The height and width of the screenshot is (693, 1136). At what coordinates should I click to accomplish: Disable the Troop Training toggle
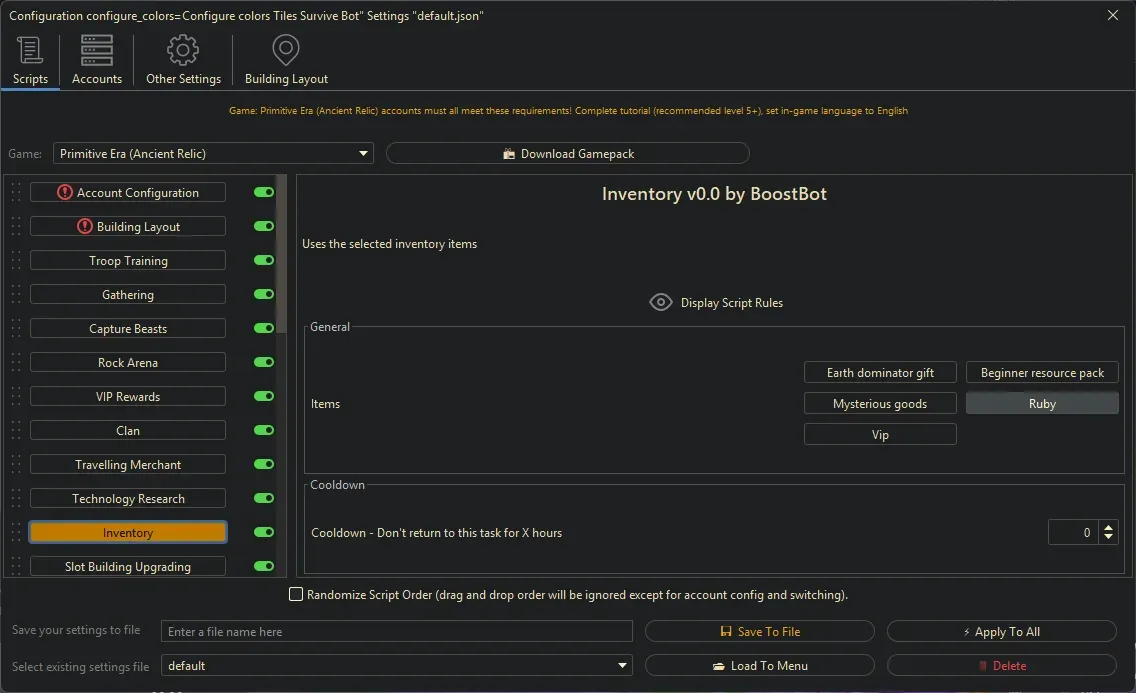point(263,260)
